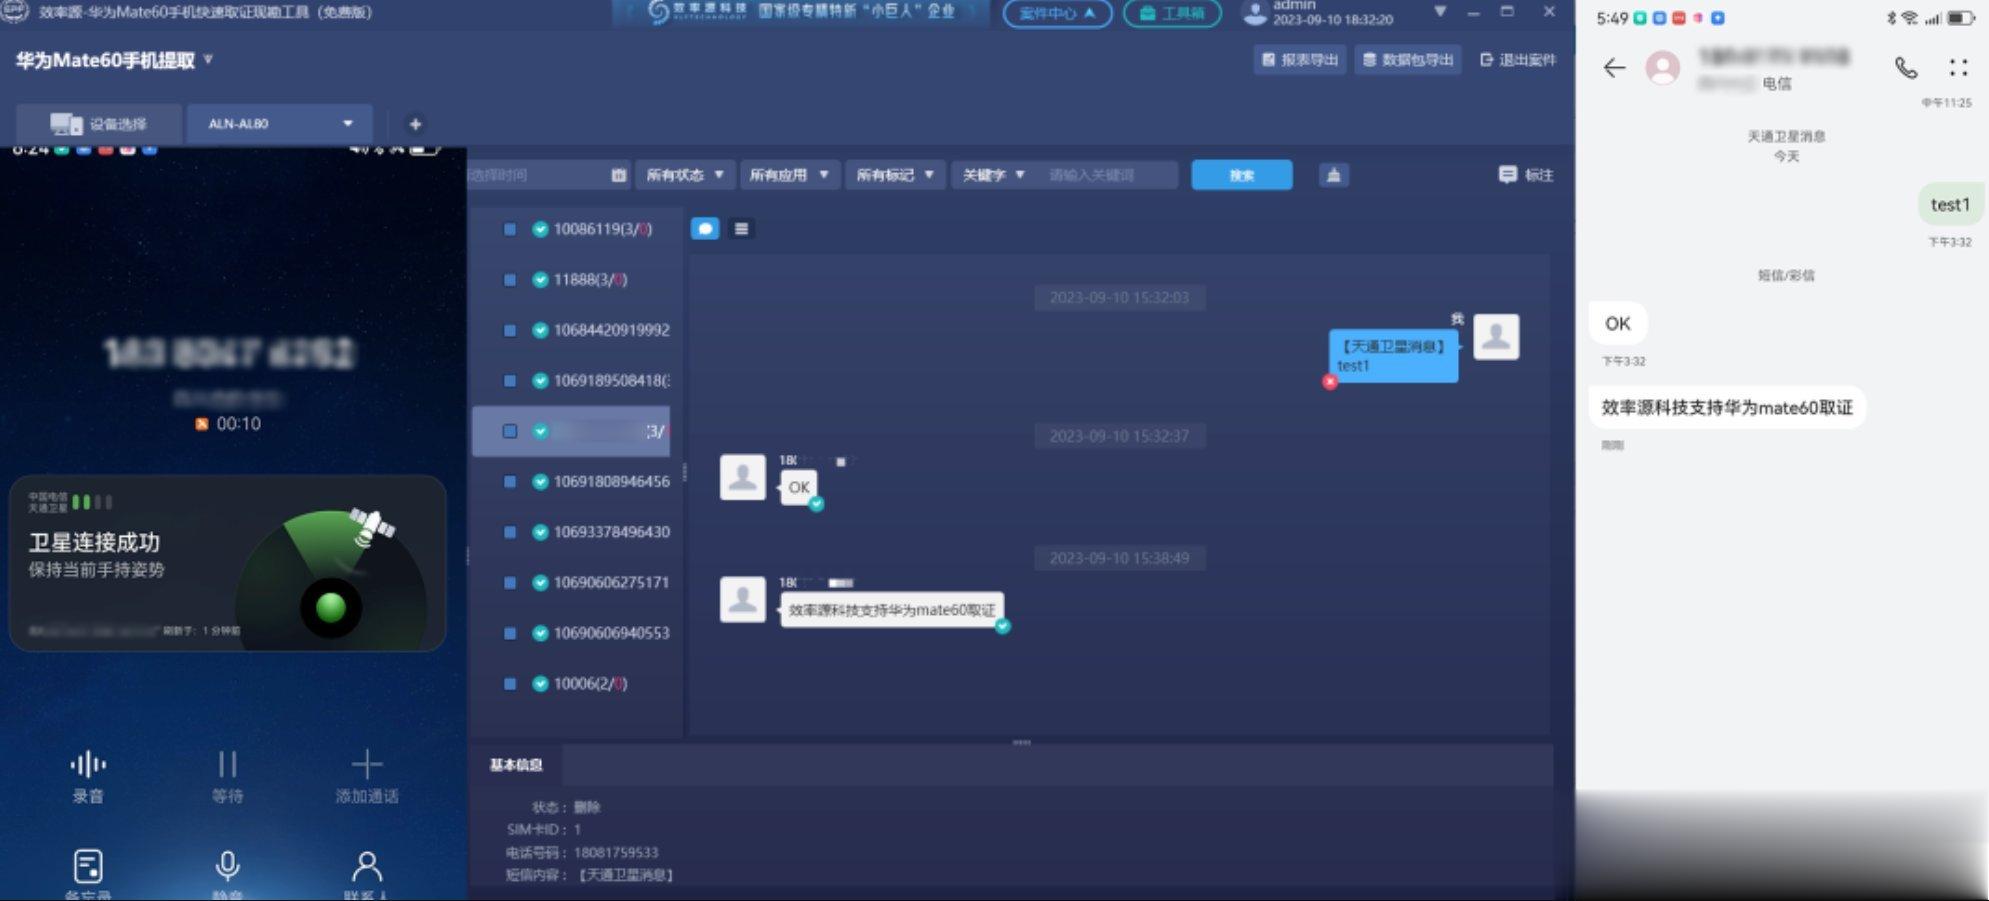
Task: Tick checkbox for 10684420919992
Action: pyautogui.click(x=510, y=330)
